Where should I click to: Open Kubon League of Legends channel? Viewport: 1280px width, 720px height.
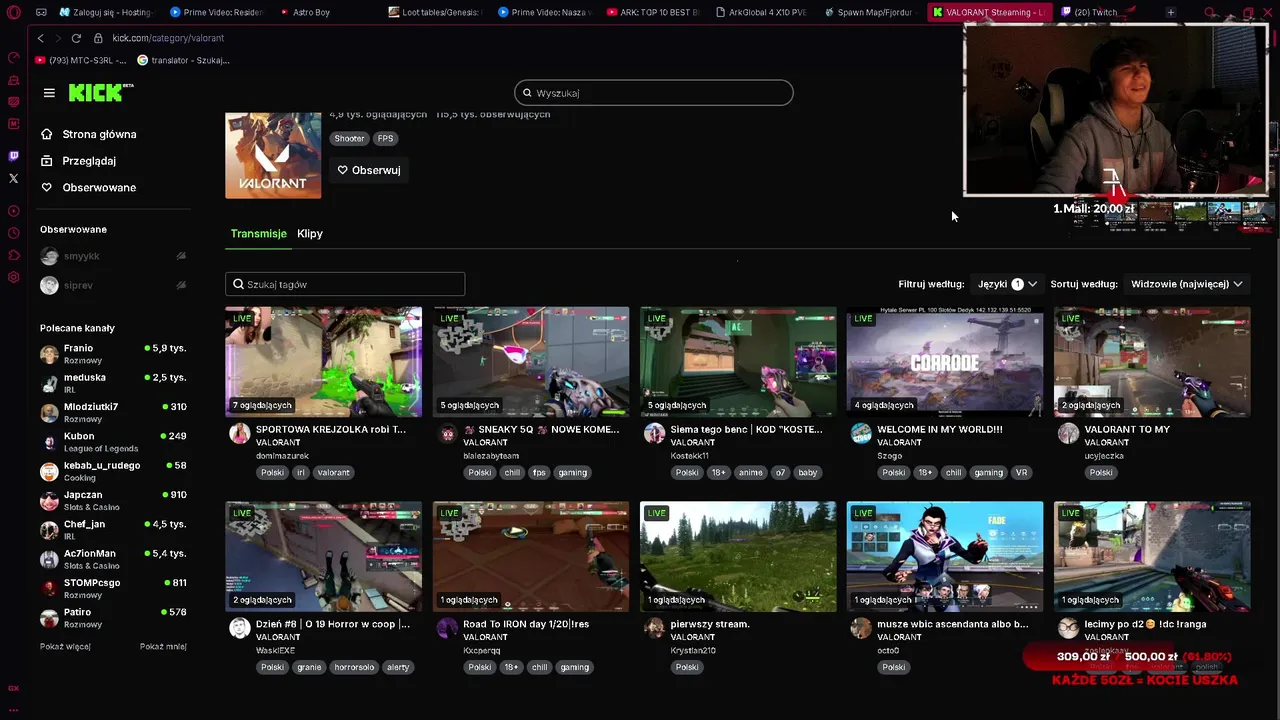pos(113,442)
